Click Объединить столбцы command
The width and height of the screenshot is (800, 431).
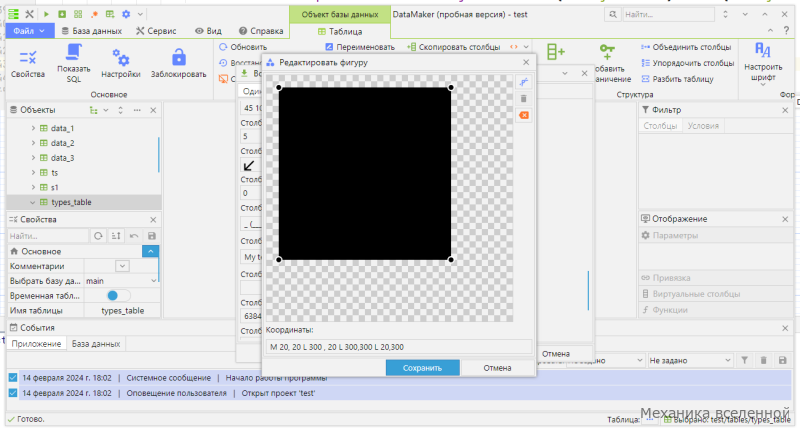pos(686,47)
